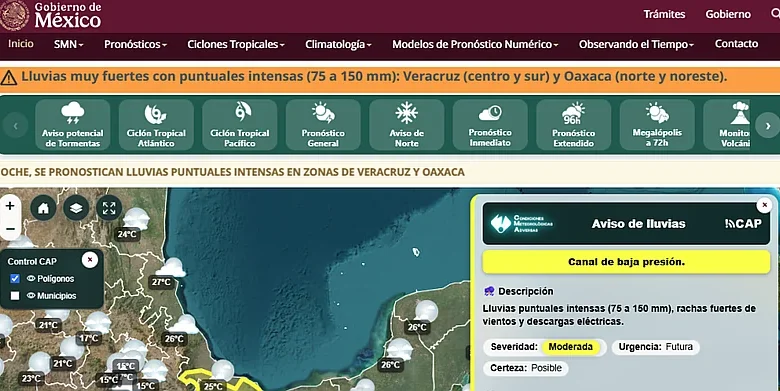Image resolution: width=780 pixels, height=391 pixels.
Task: Open Ciclón Tropical Pacífico card
Action: [x=240, y=125]
